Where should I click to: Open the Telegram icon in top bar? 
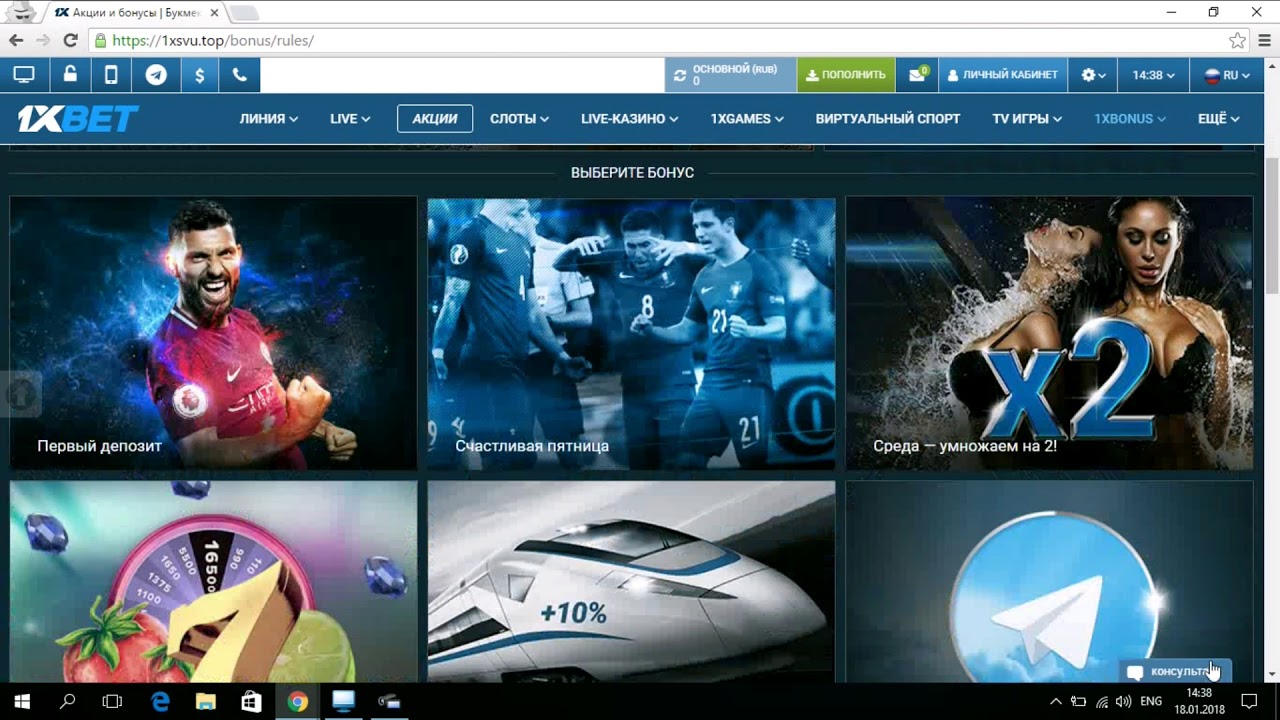click(156, 75)
